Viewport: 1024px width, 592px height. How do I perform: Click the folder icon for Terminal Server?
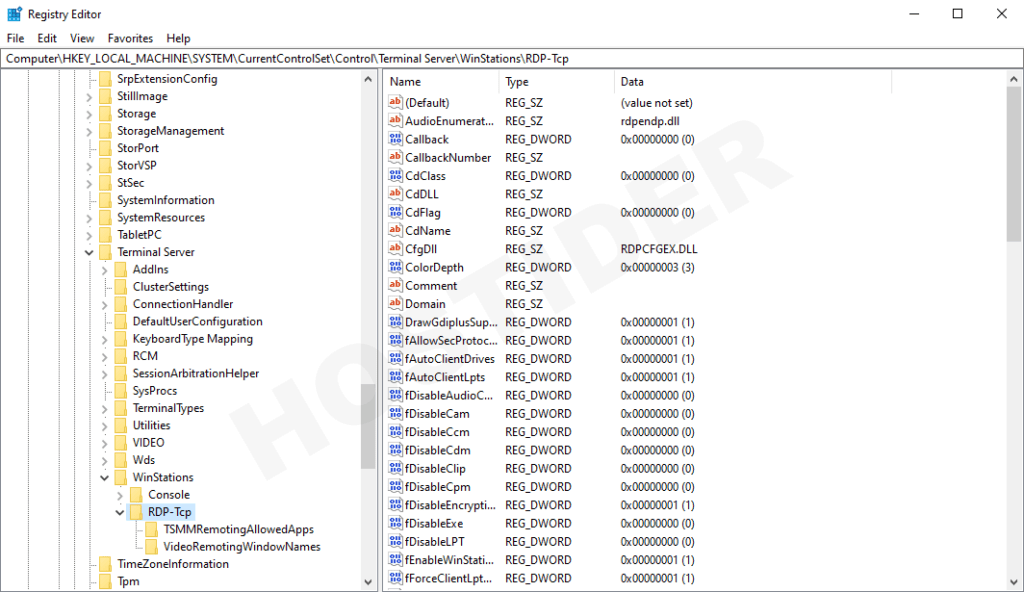[105, 252]
